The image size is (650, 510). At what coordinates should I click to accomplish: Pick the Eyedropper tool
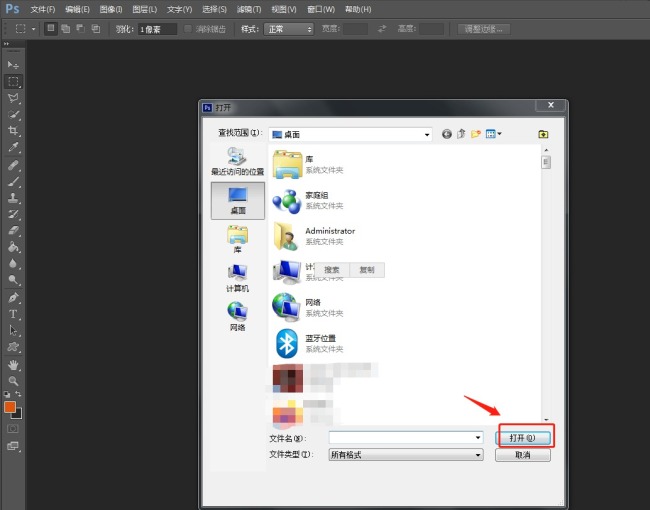click(14, 147)
